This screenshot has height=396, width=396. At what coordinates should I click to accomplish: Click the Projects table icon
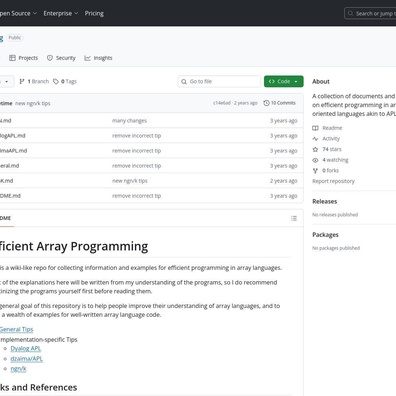coord(12,58)
